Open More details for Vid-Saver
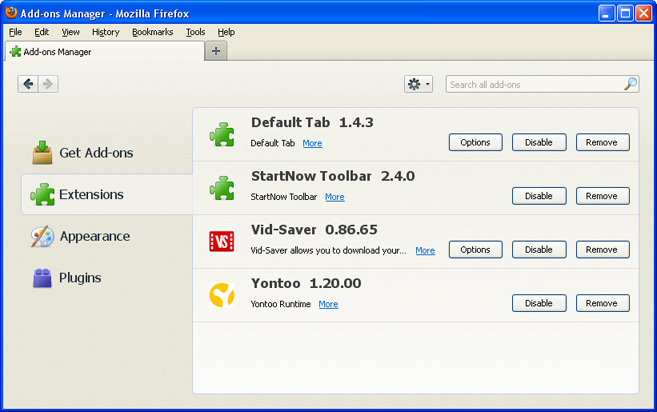Viewport: 657px width, 412px height. point(425,251)
